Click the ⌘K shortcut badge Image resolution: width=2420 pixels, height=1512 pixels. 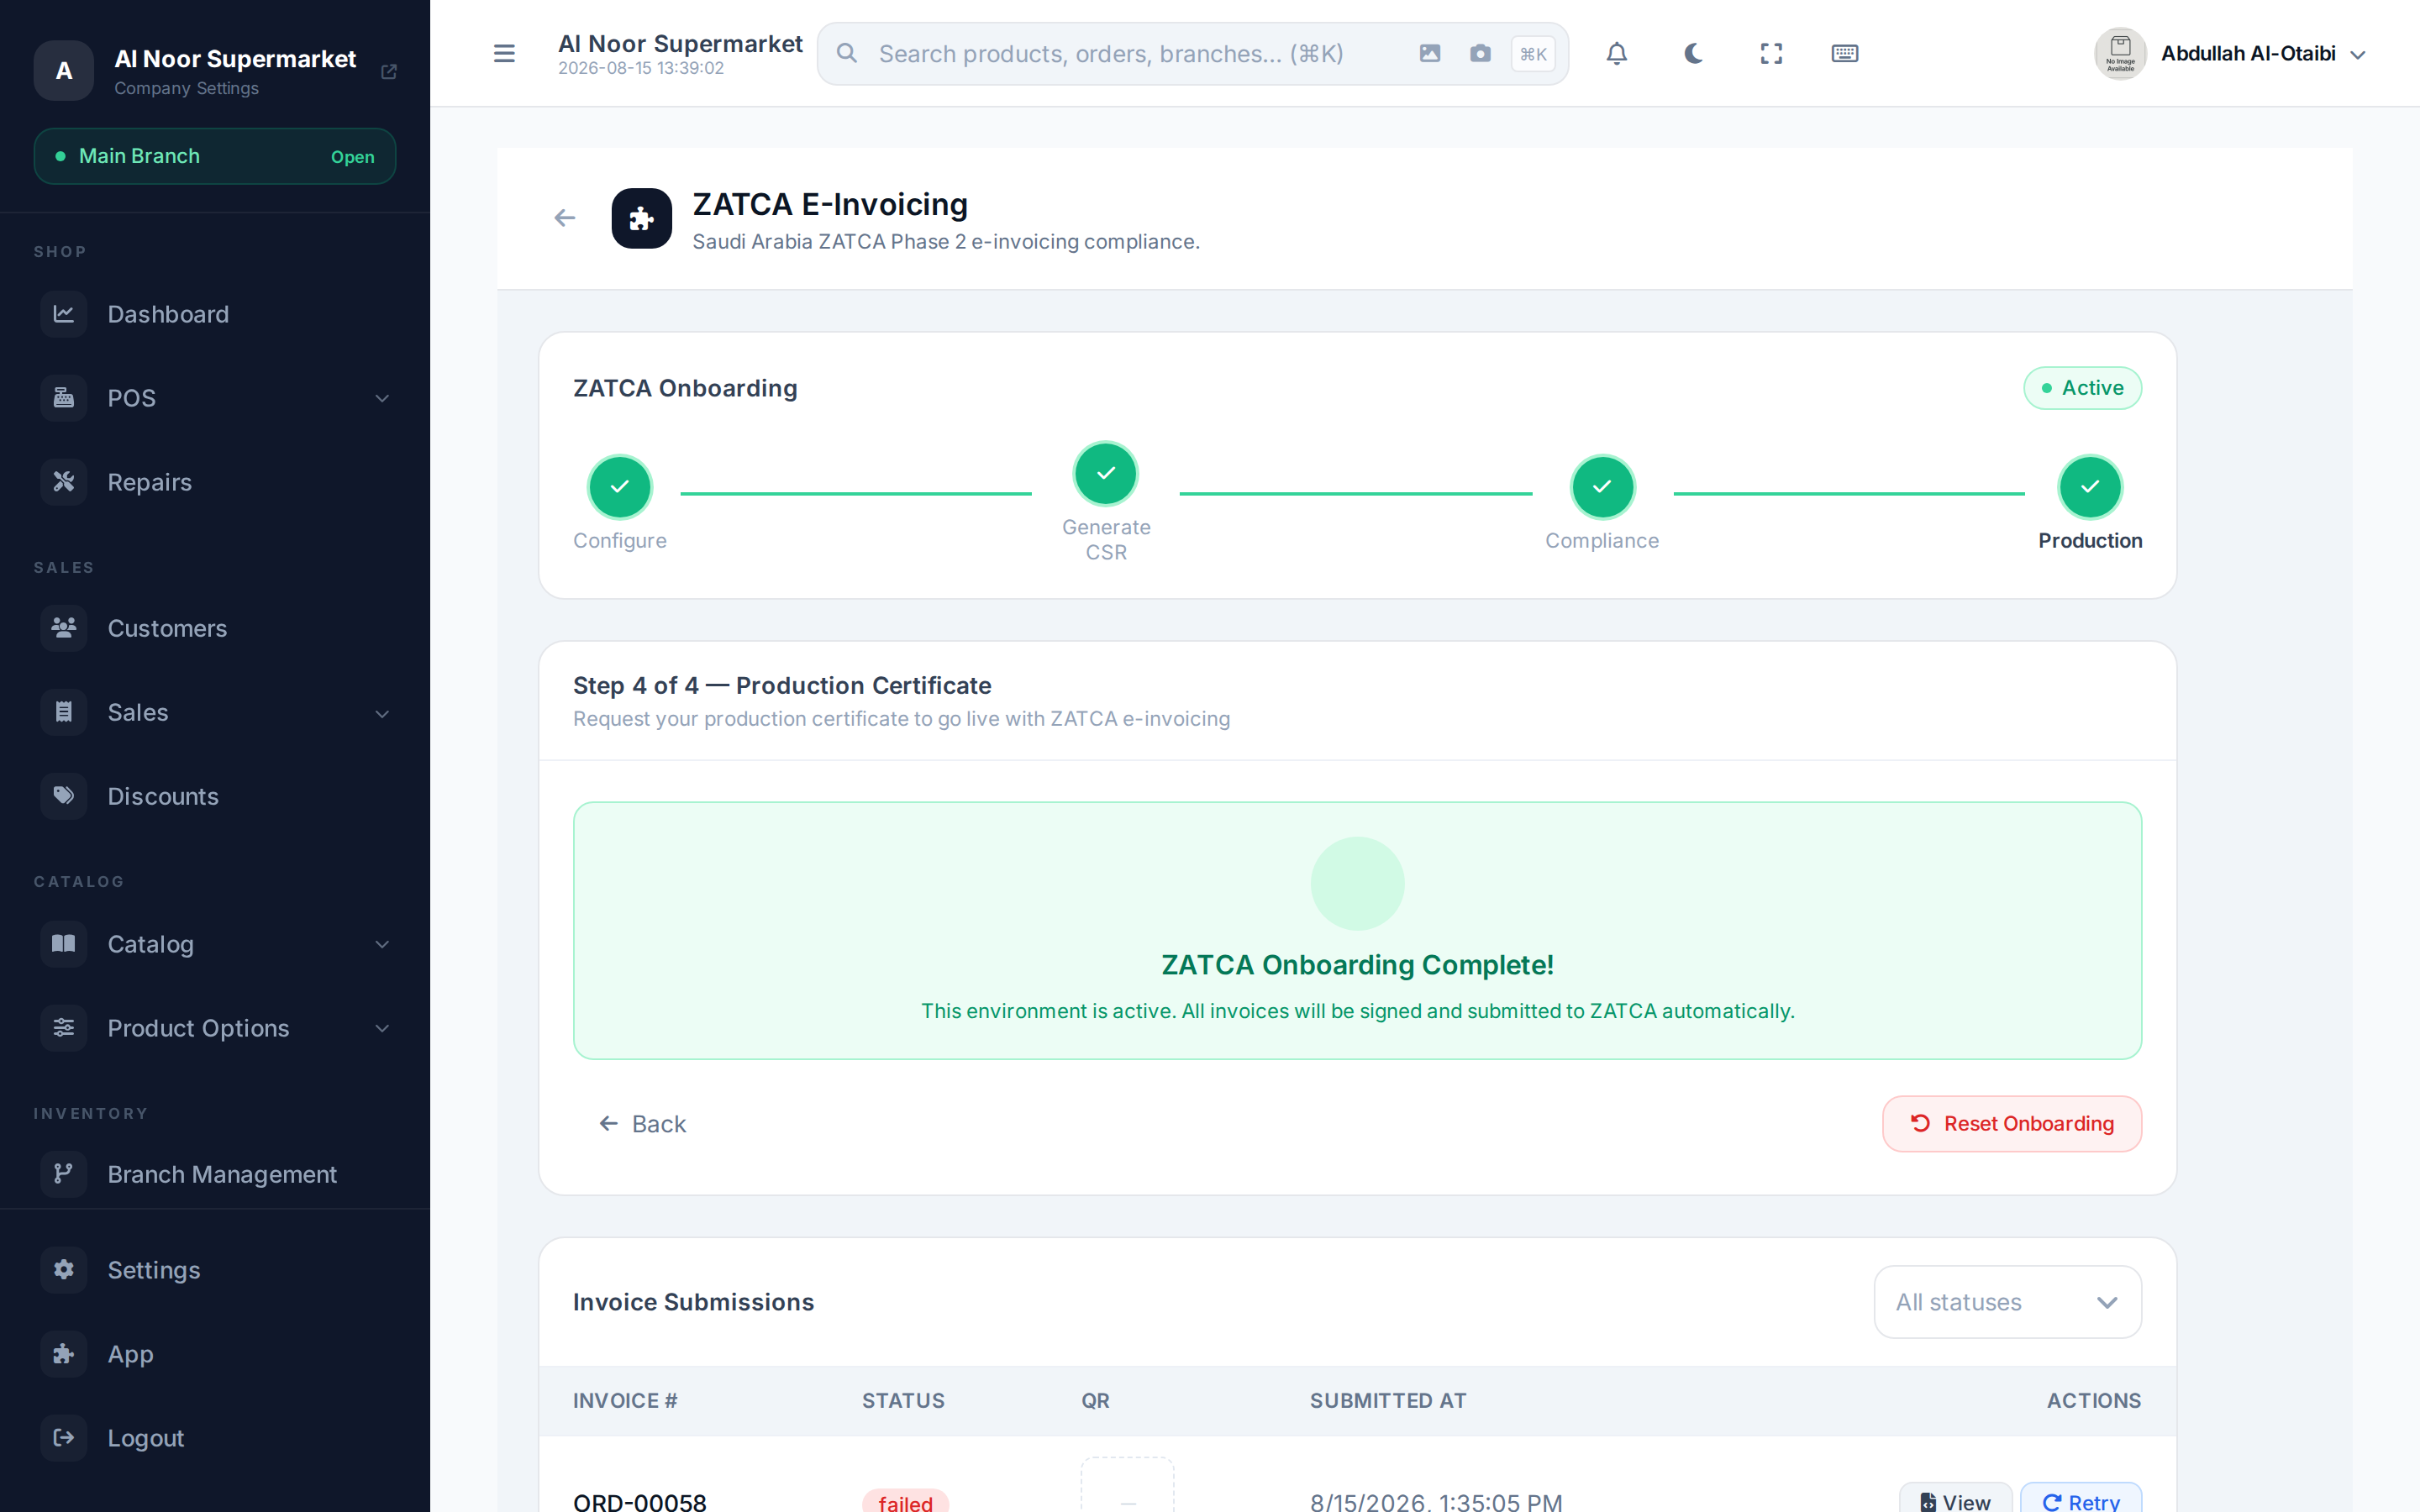(x=1533, y=54)
